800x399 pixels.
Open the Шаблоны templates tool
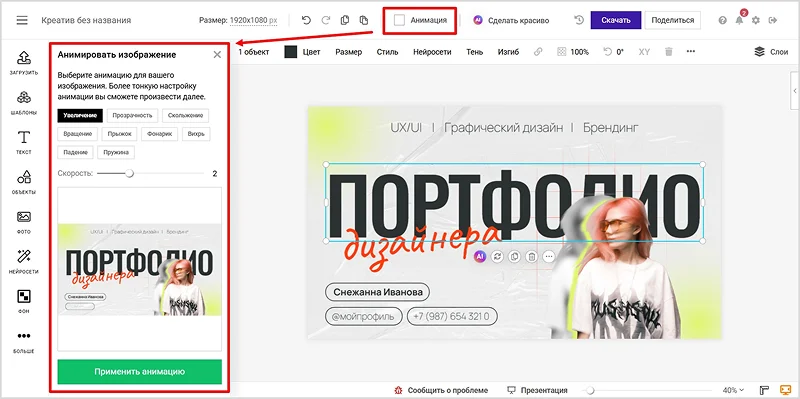tap(24, 103)
